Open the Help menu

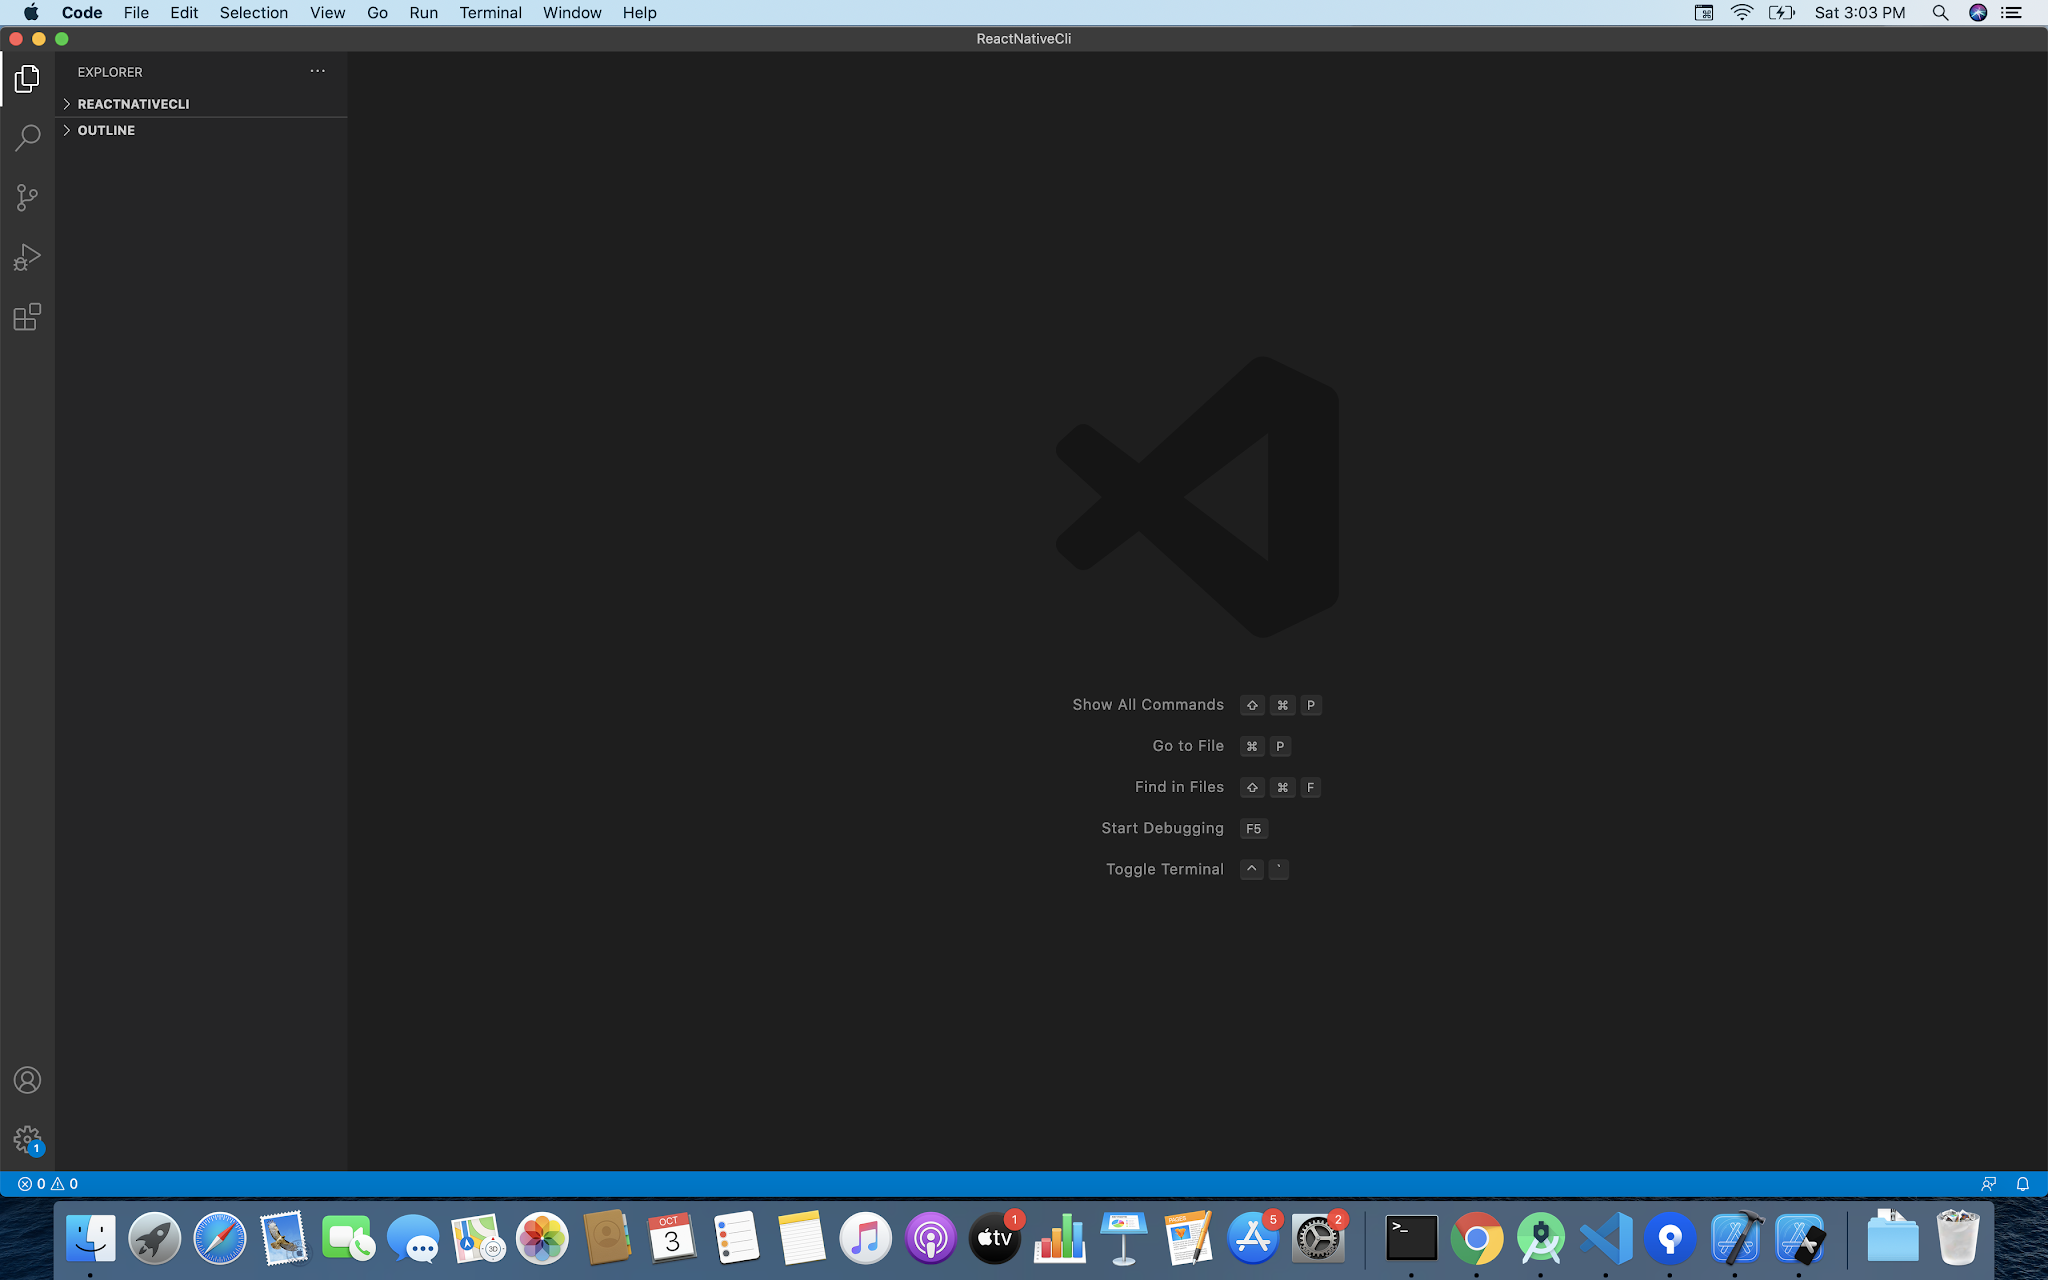639,13
